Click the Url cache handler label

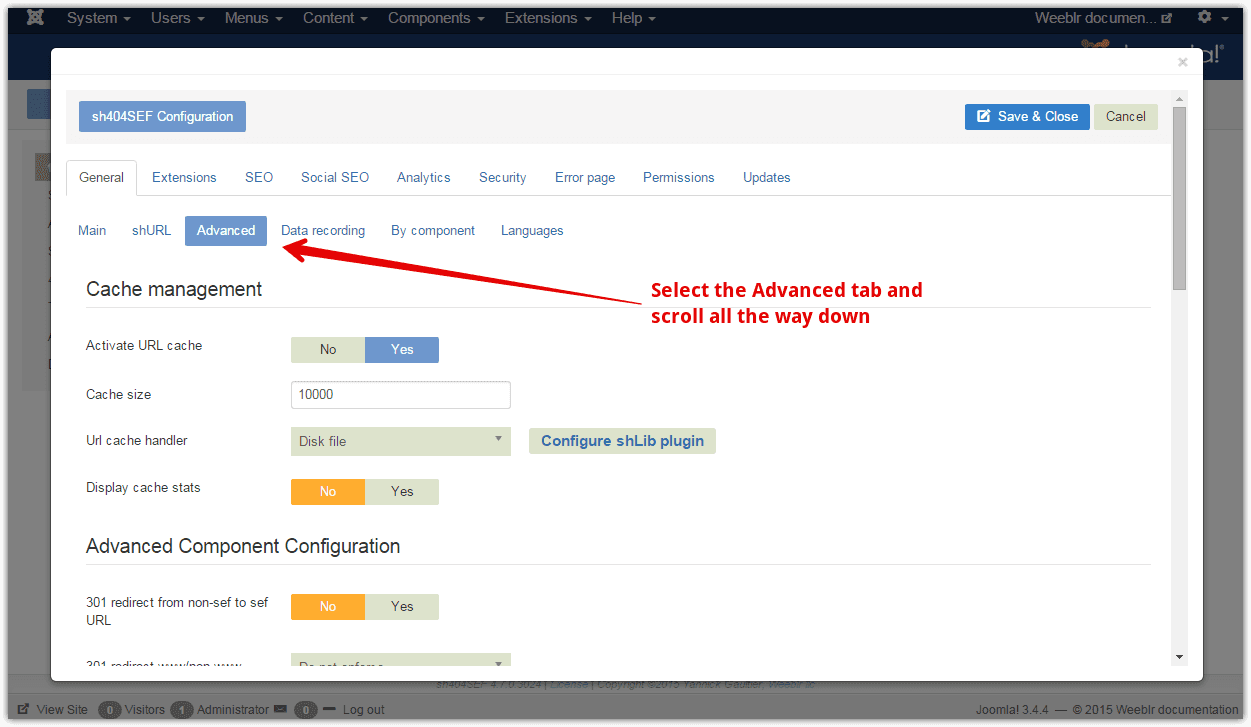pos(137,440)
